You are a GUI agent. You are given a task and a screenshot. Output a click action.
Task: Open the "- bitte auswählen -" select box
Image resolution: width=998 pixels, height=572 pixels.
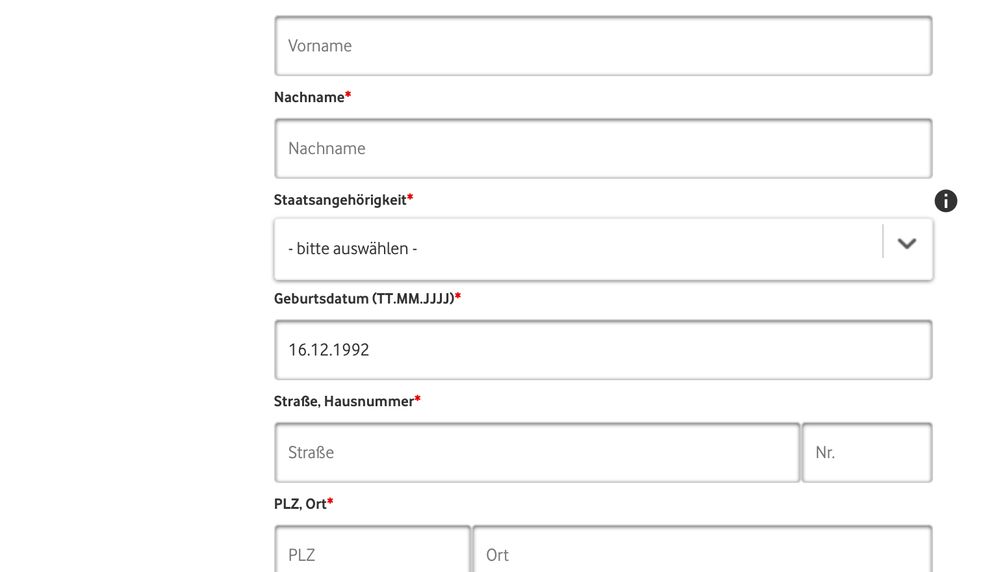(580, 249)
